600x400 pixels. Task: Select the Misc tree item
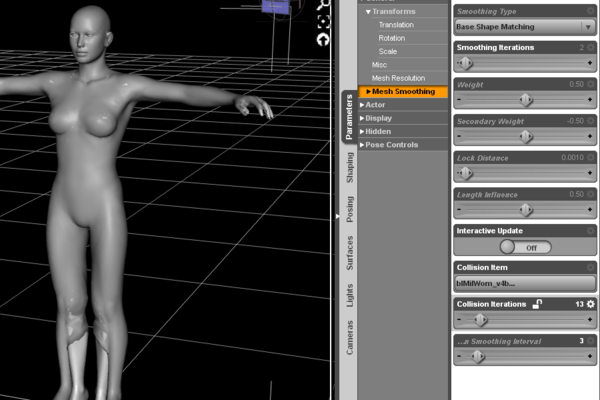coord(379,65)
